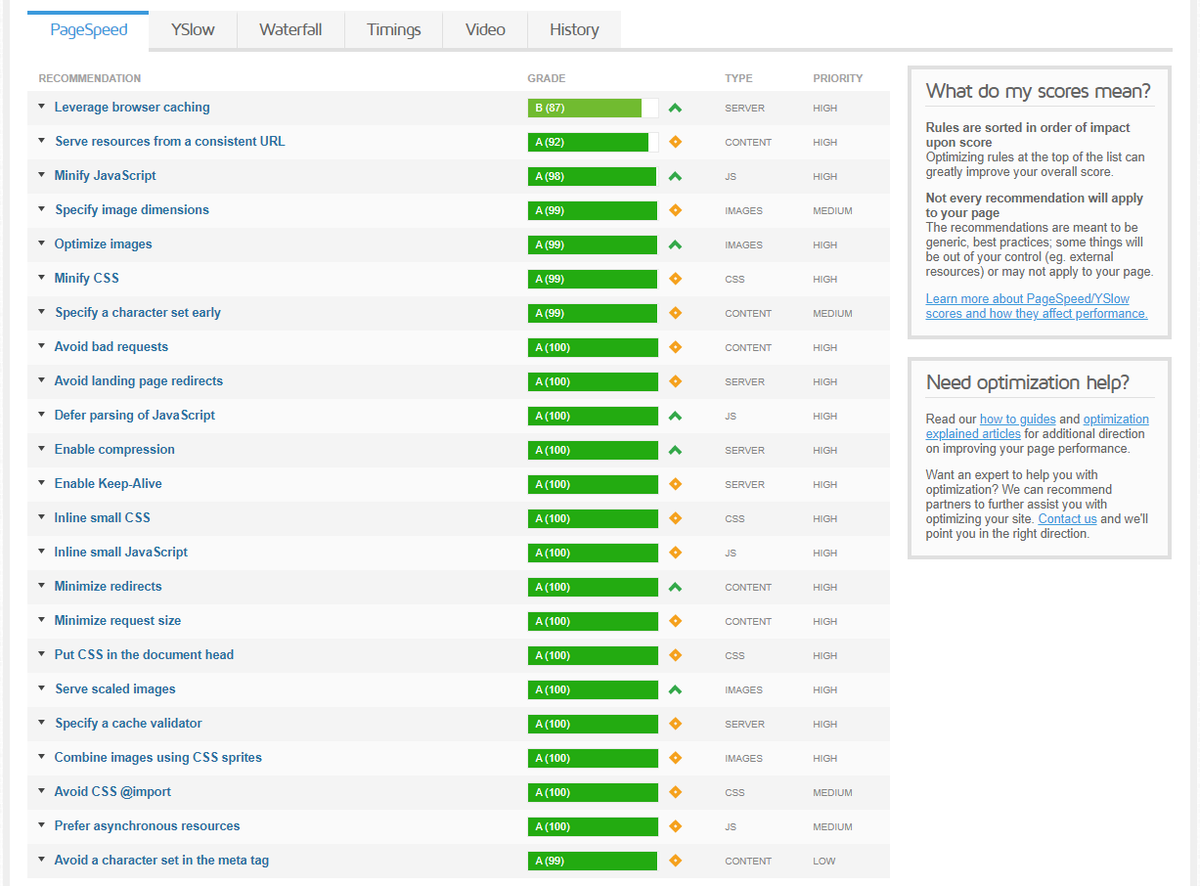
Task: Expand the Minimize redirects recommendation
Action: [40, 586]
